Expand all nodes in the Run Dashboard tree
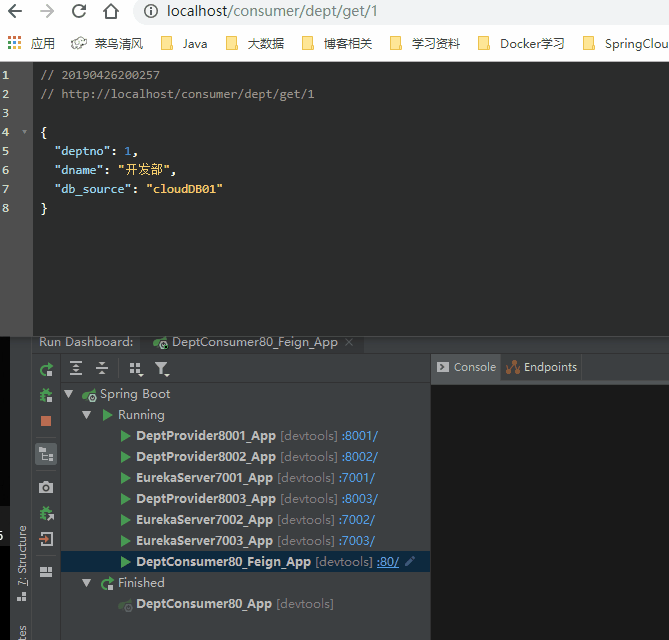Screen dimensions: 669x640 click(76, 368)
